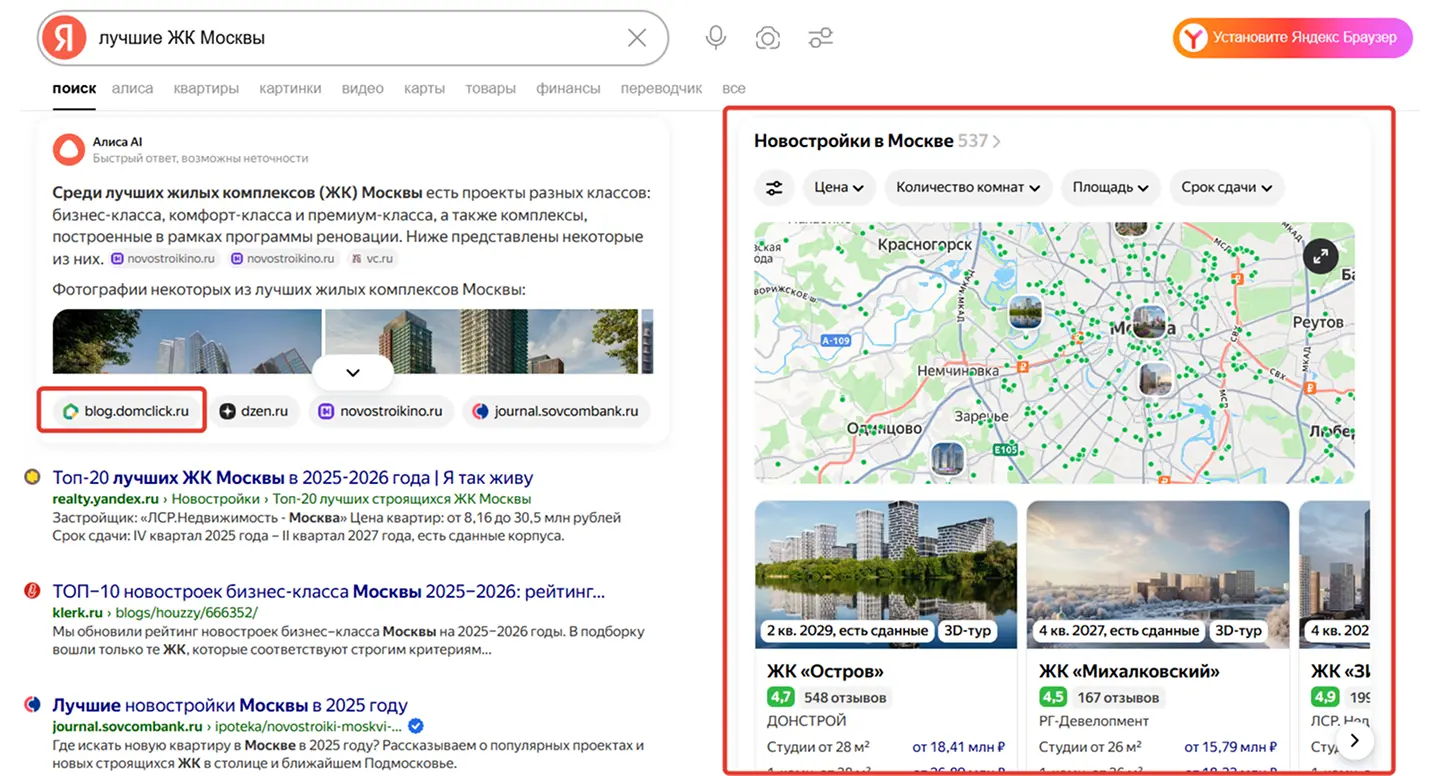This screenshot has height=776, width=1440.
Task: Open the Цена filter dropdown
Action: click(839, 187)
